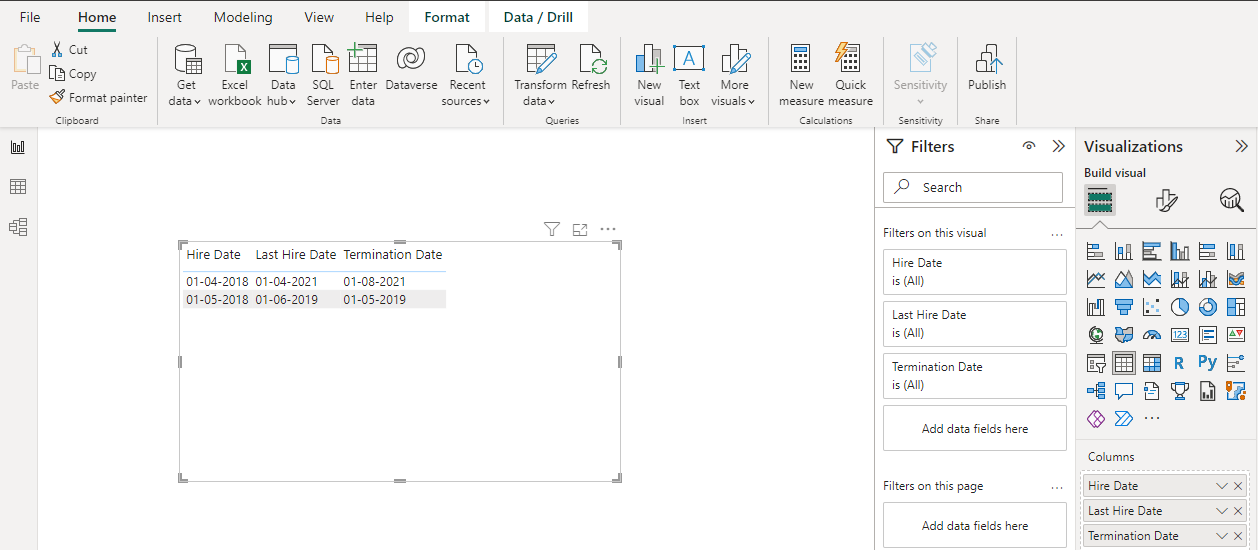Click the visual's filter funnel icon

[552, 230]
